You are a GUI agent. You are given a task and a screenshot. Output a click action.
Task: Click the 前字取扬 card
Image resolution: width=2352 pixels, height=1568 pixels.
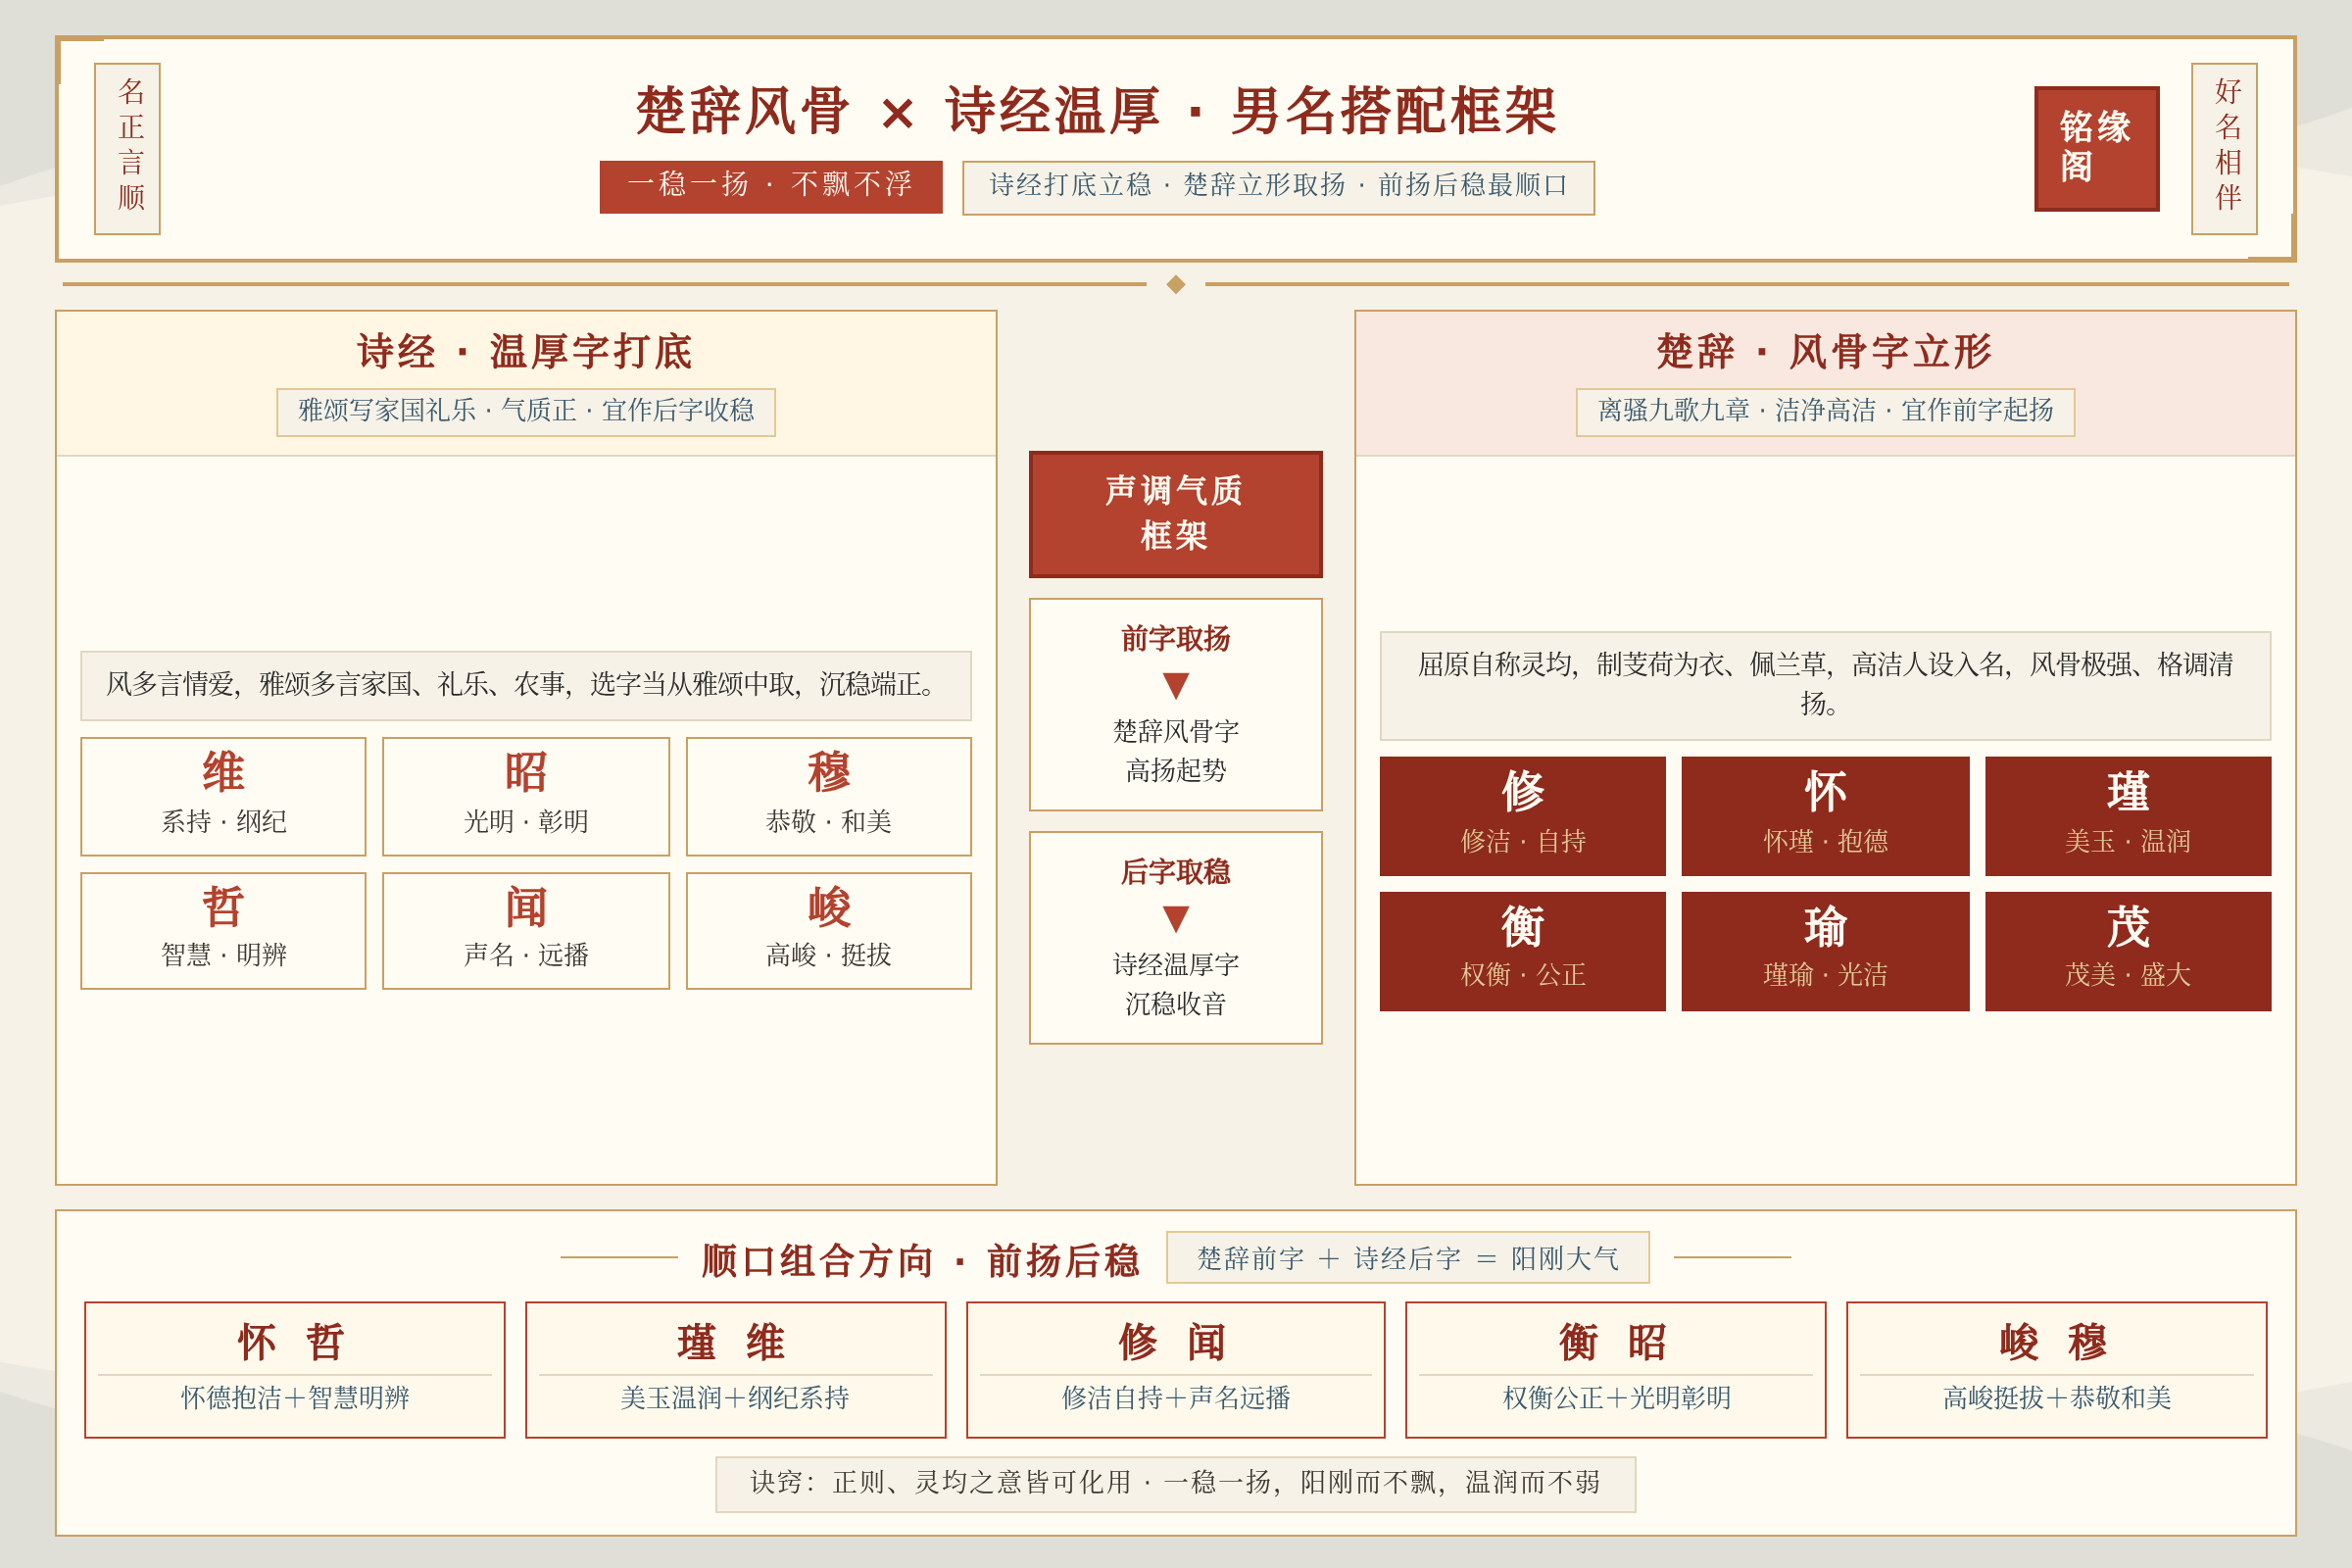1175,704
